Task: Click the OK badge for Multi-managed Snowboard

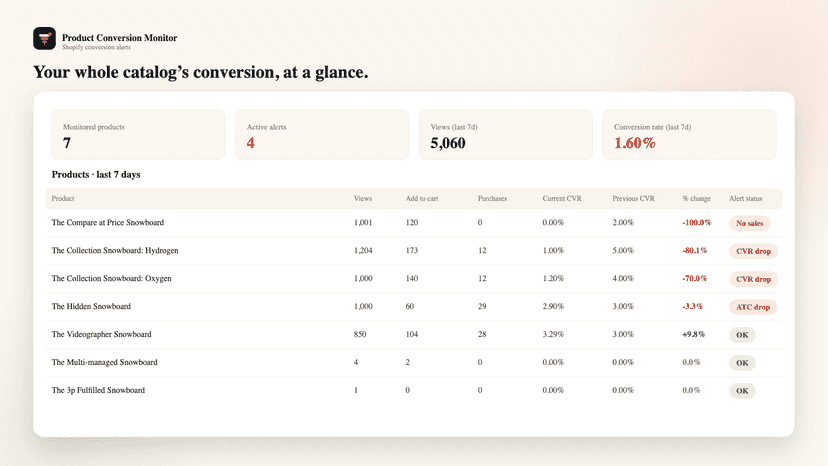Action: (742, 363)
